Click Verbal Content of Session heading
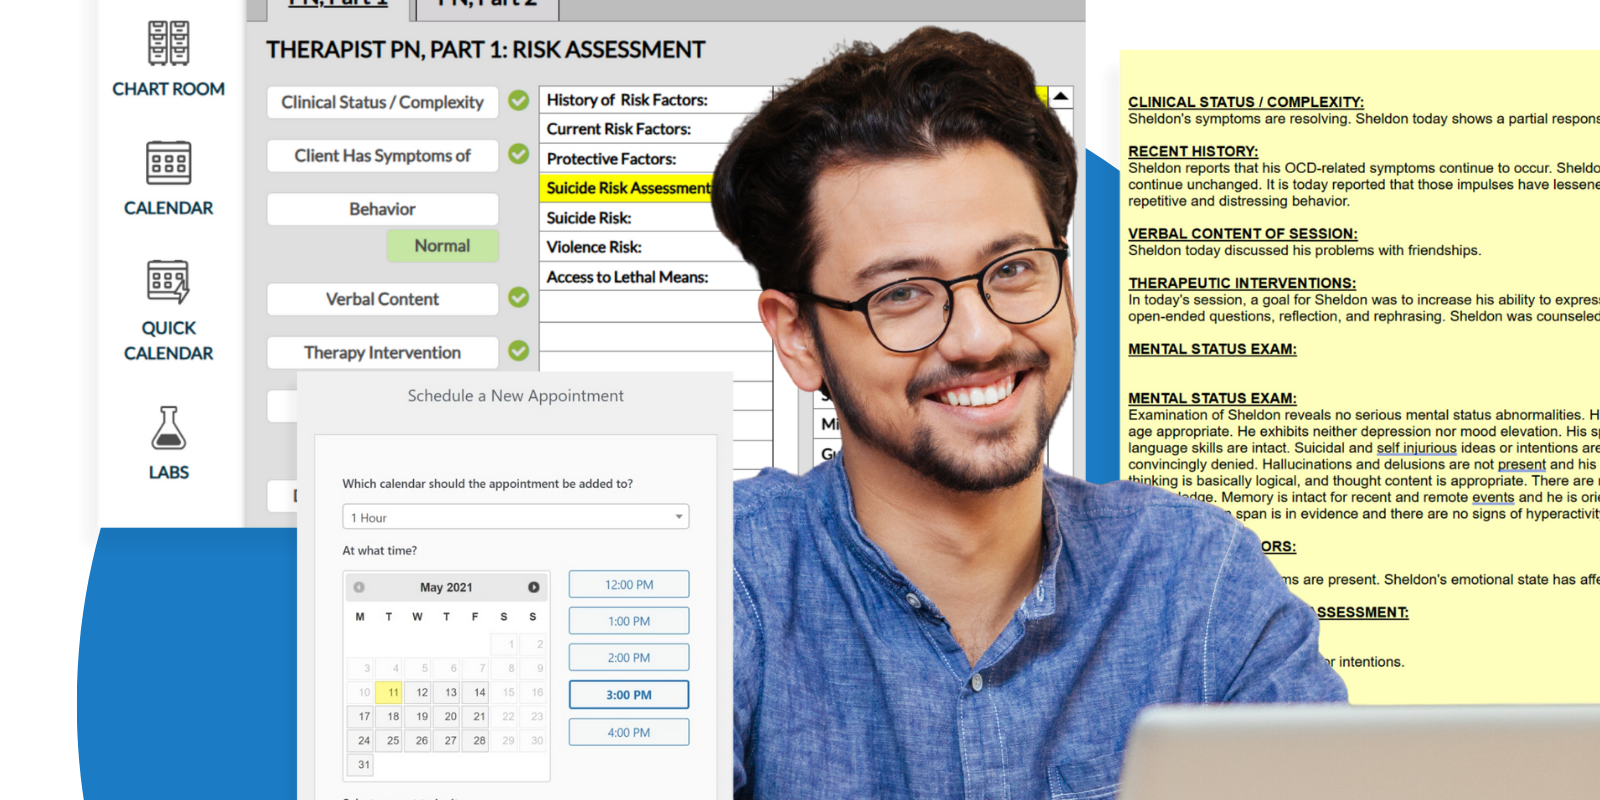Image resolution: width=1600 pixels, height=800 pixels. click(1243, 233)
